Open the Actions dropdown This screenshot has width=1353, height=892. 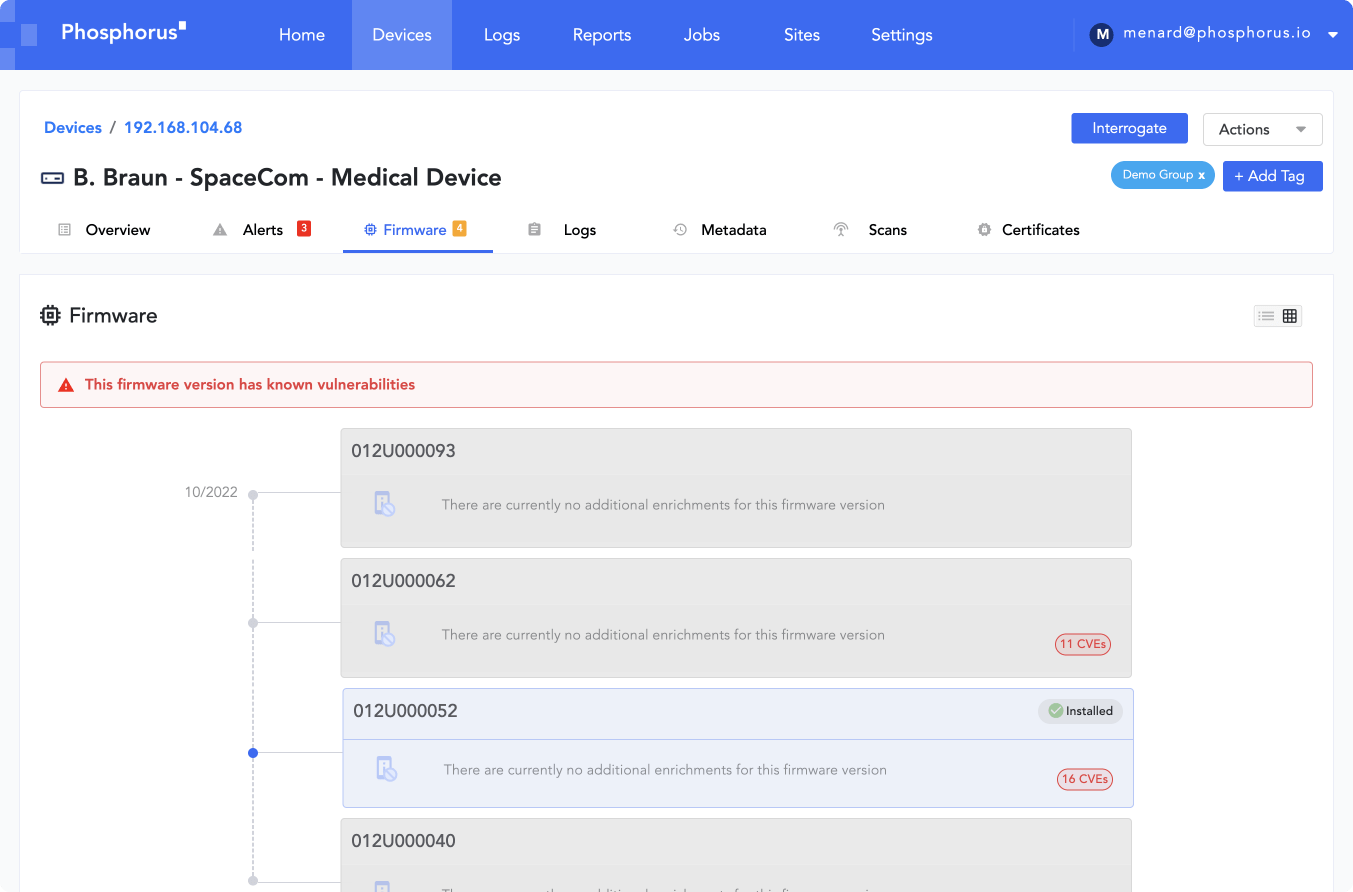click(x=1262, y=129)
